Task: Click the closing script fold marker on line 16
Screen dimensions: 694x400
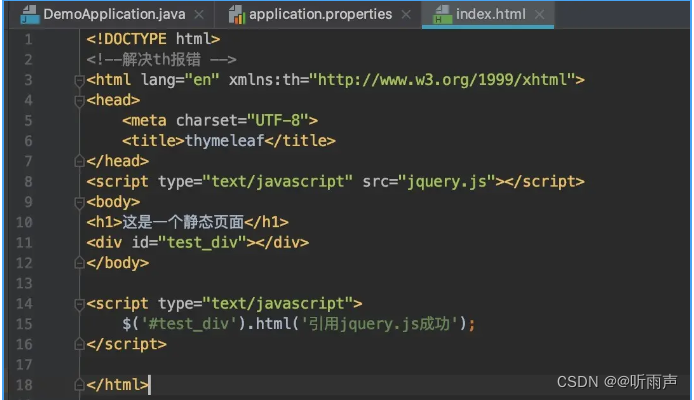Action: tap(79, 344)
